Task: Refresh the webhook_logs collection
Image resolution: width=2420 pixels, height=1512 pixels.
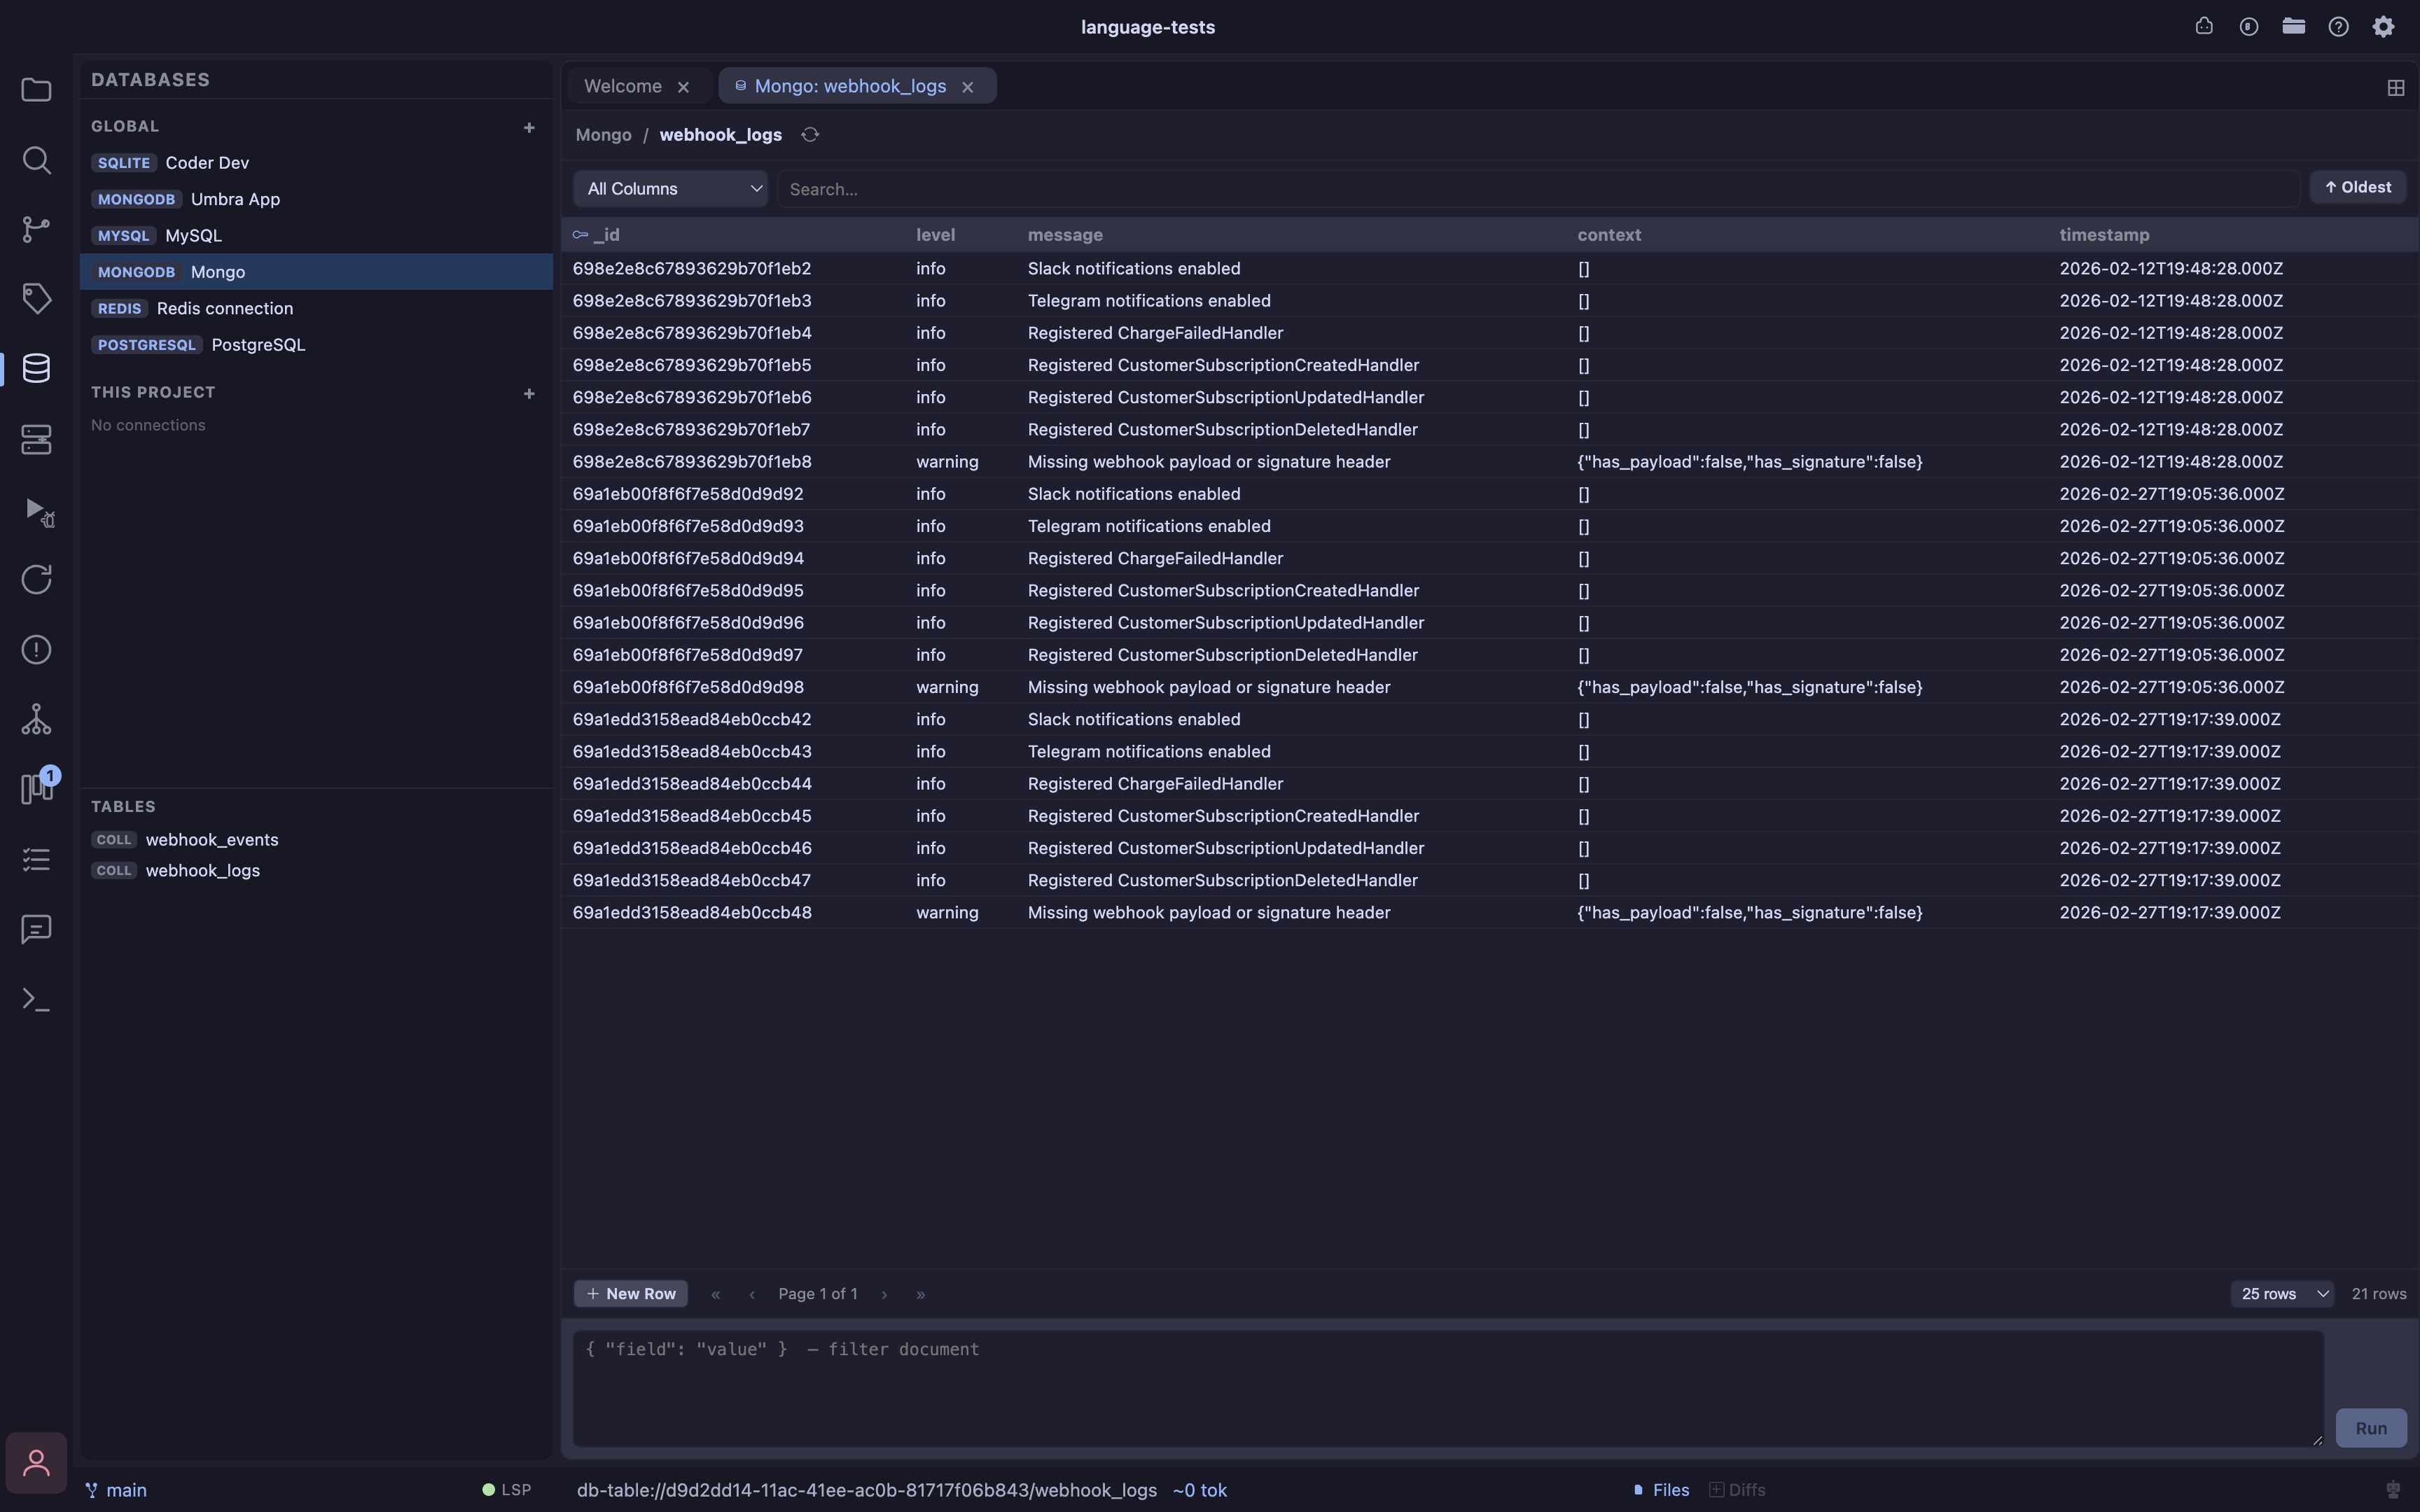Action: [x=810, y=134]
